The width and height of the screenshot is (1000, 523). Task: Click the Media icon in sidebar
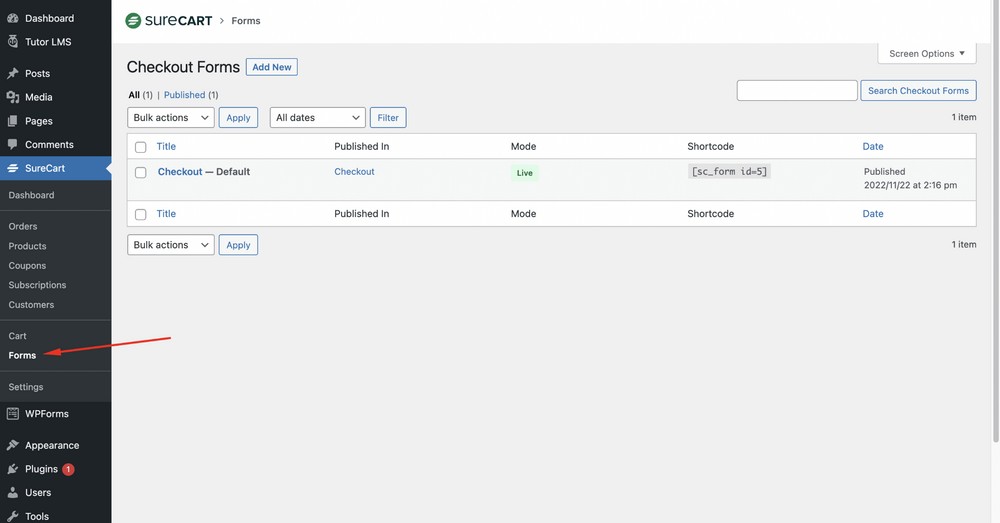pos(13,97)
